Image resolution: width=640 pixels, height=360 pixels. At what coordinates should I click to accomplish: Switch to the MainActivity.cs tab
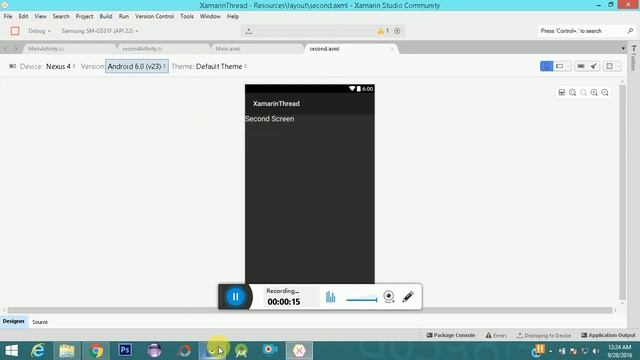pyautogui.click(x=69, y=49)
